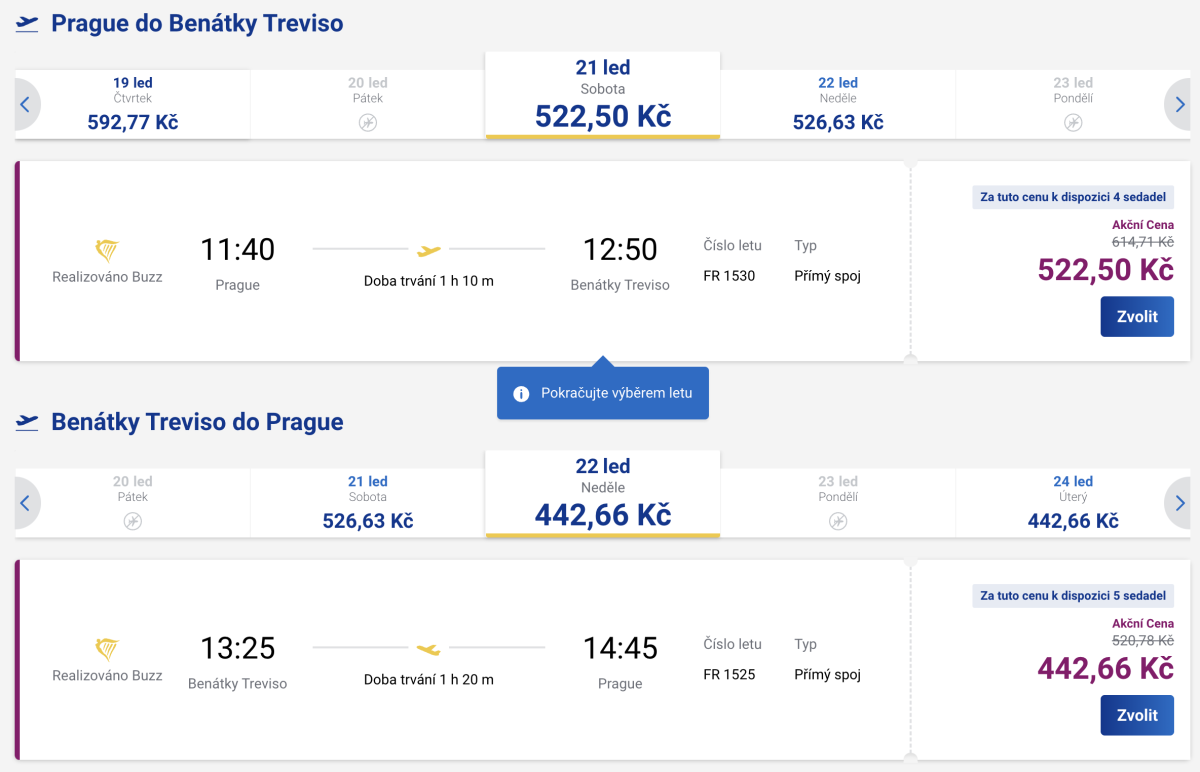
Task: Click the Ryanair harp logo on flight FR 1530
Action: click(107, 251)
